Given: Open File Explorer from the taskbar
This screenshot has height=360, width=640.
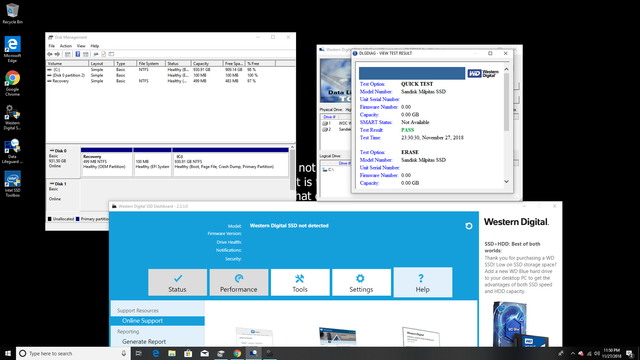Looking at the screenshot, I should point(172,353).
